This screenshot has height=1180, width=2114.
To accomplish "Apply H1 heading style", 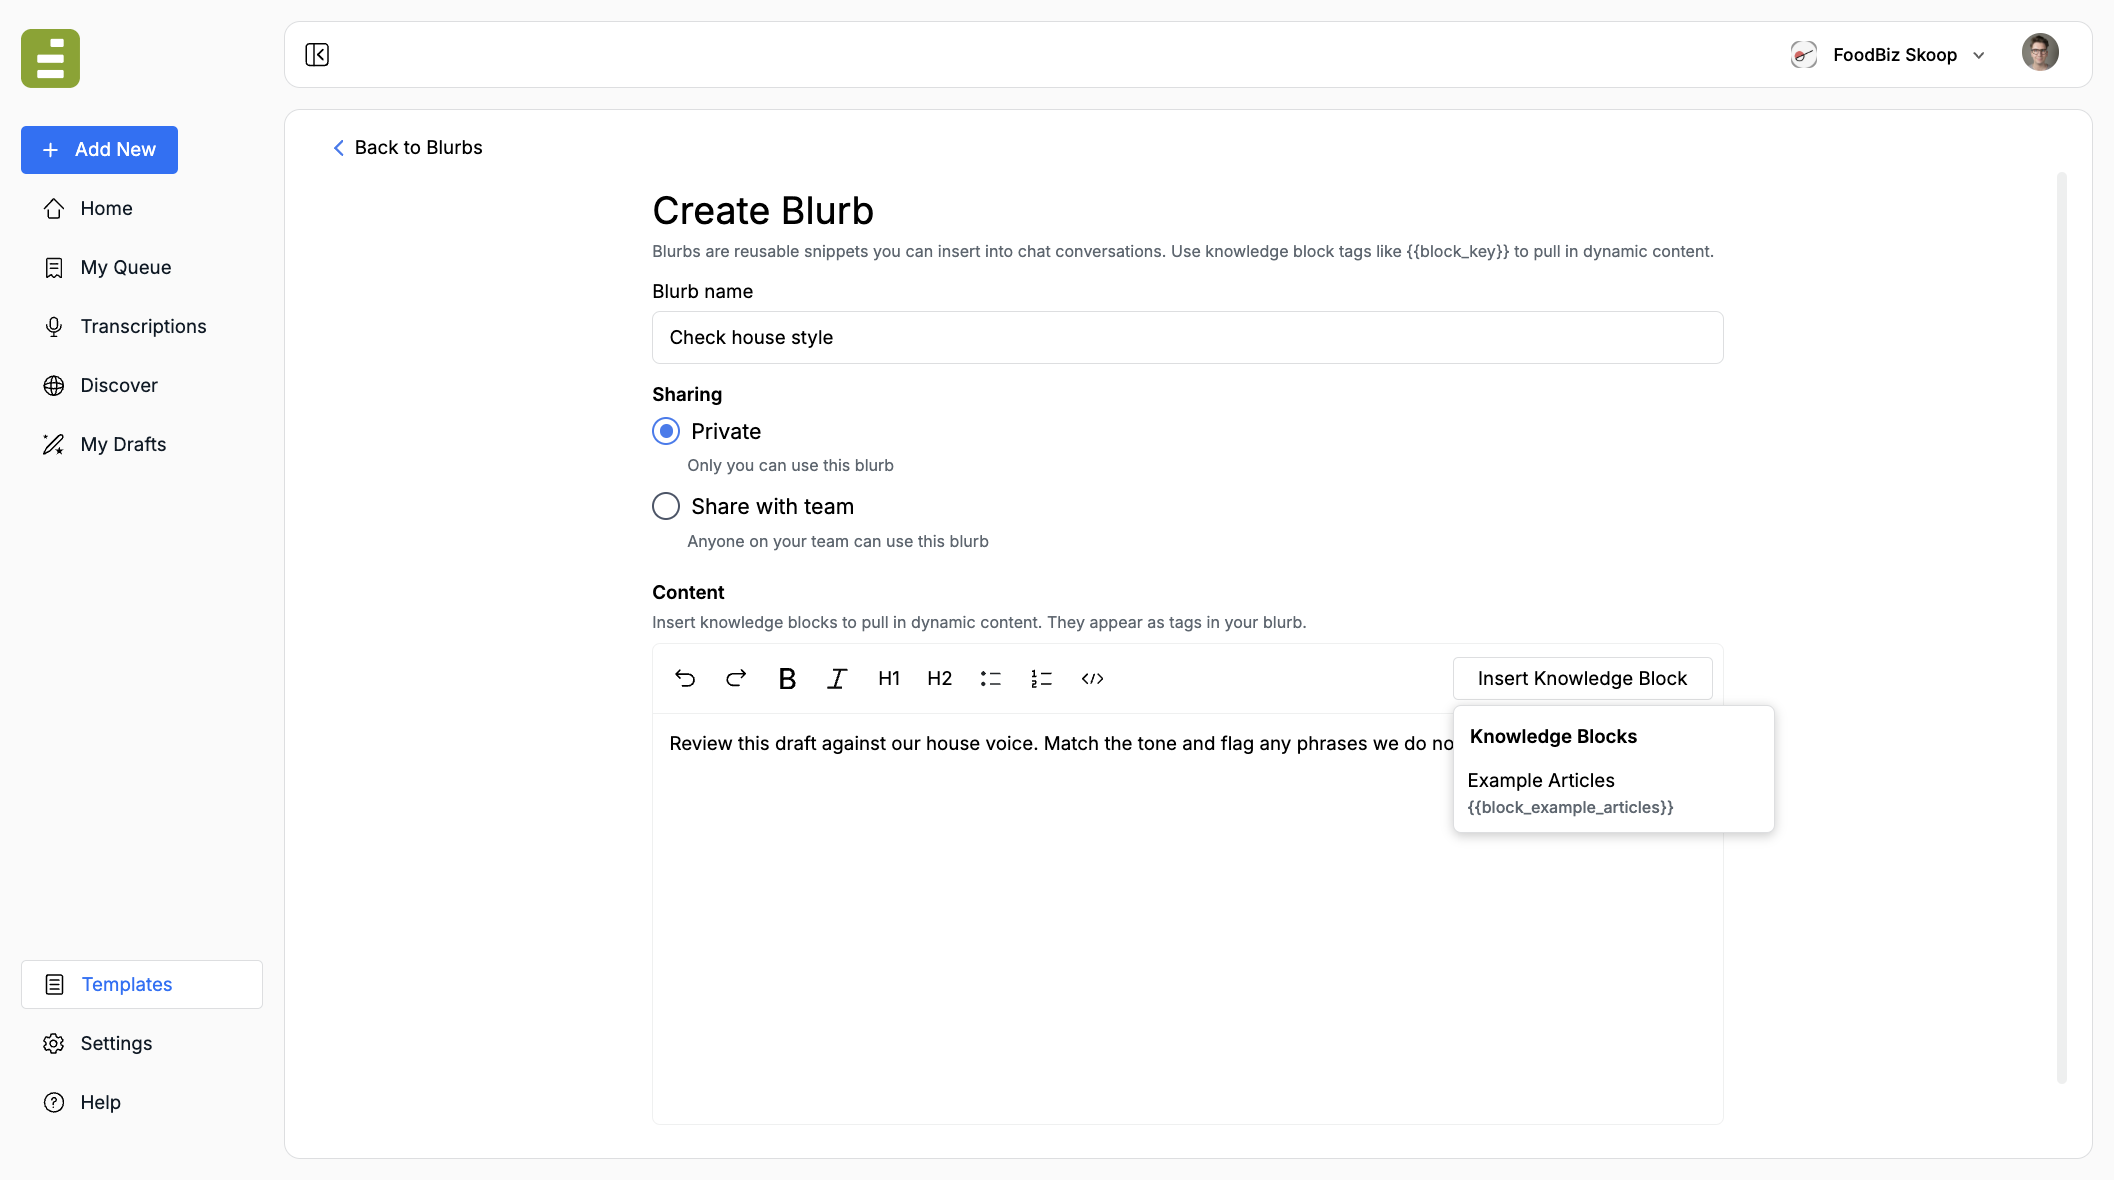I will pyautogui.click(x=889, y=678).
